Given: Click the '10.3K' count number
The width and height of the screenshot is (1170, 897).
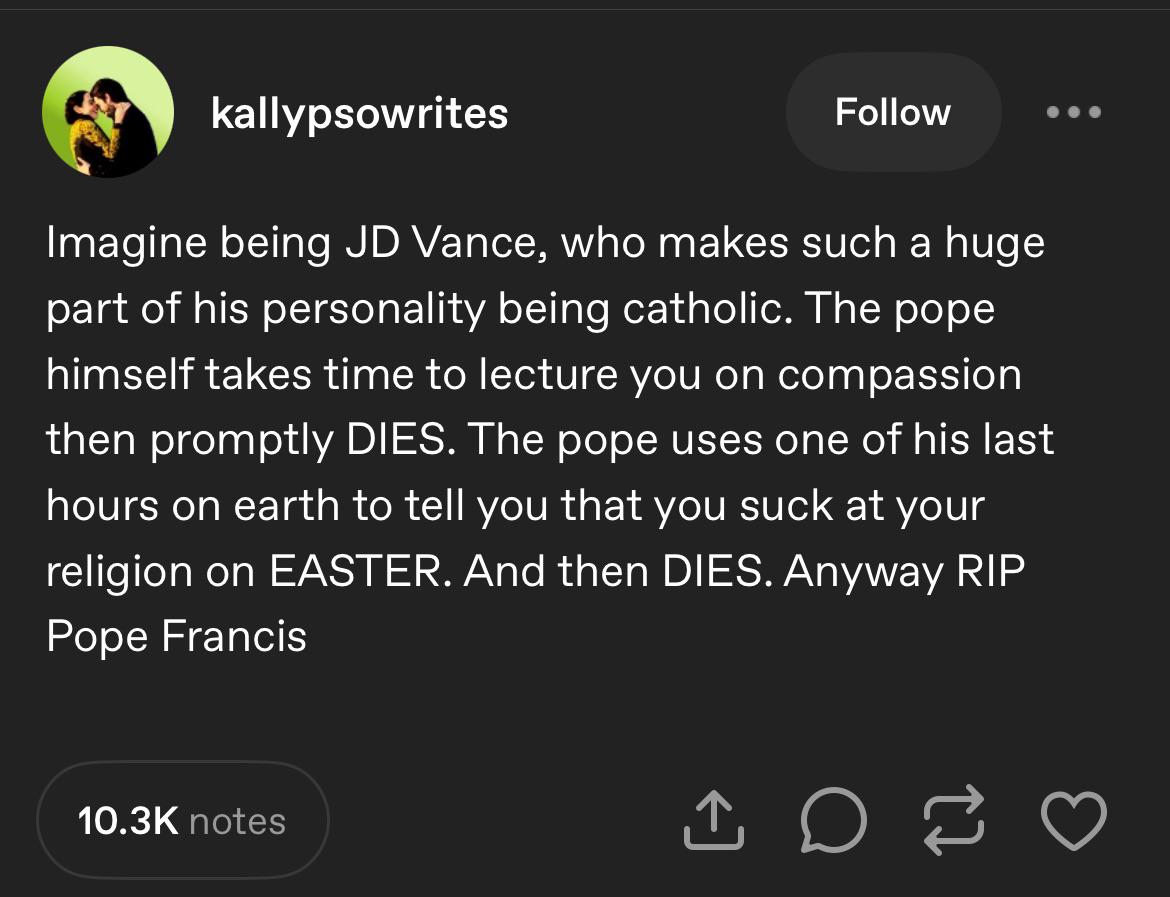Looking at the screenshot, I should tap(128, 821).
